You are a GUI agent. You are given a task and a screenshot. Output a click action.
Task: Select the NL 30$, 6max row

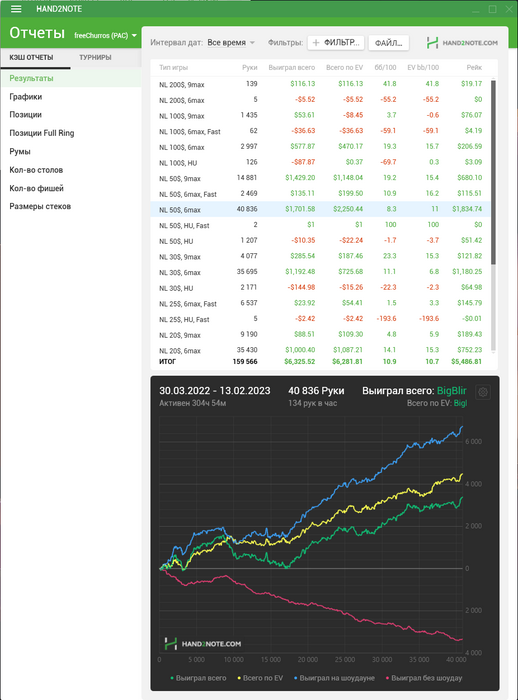tap(320, 272)
